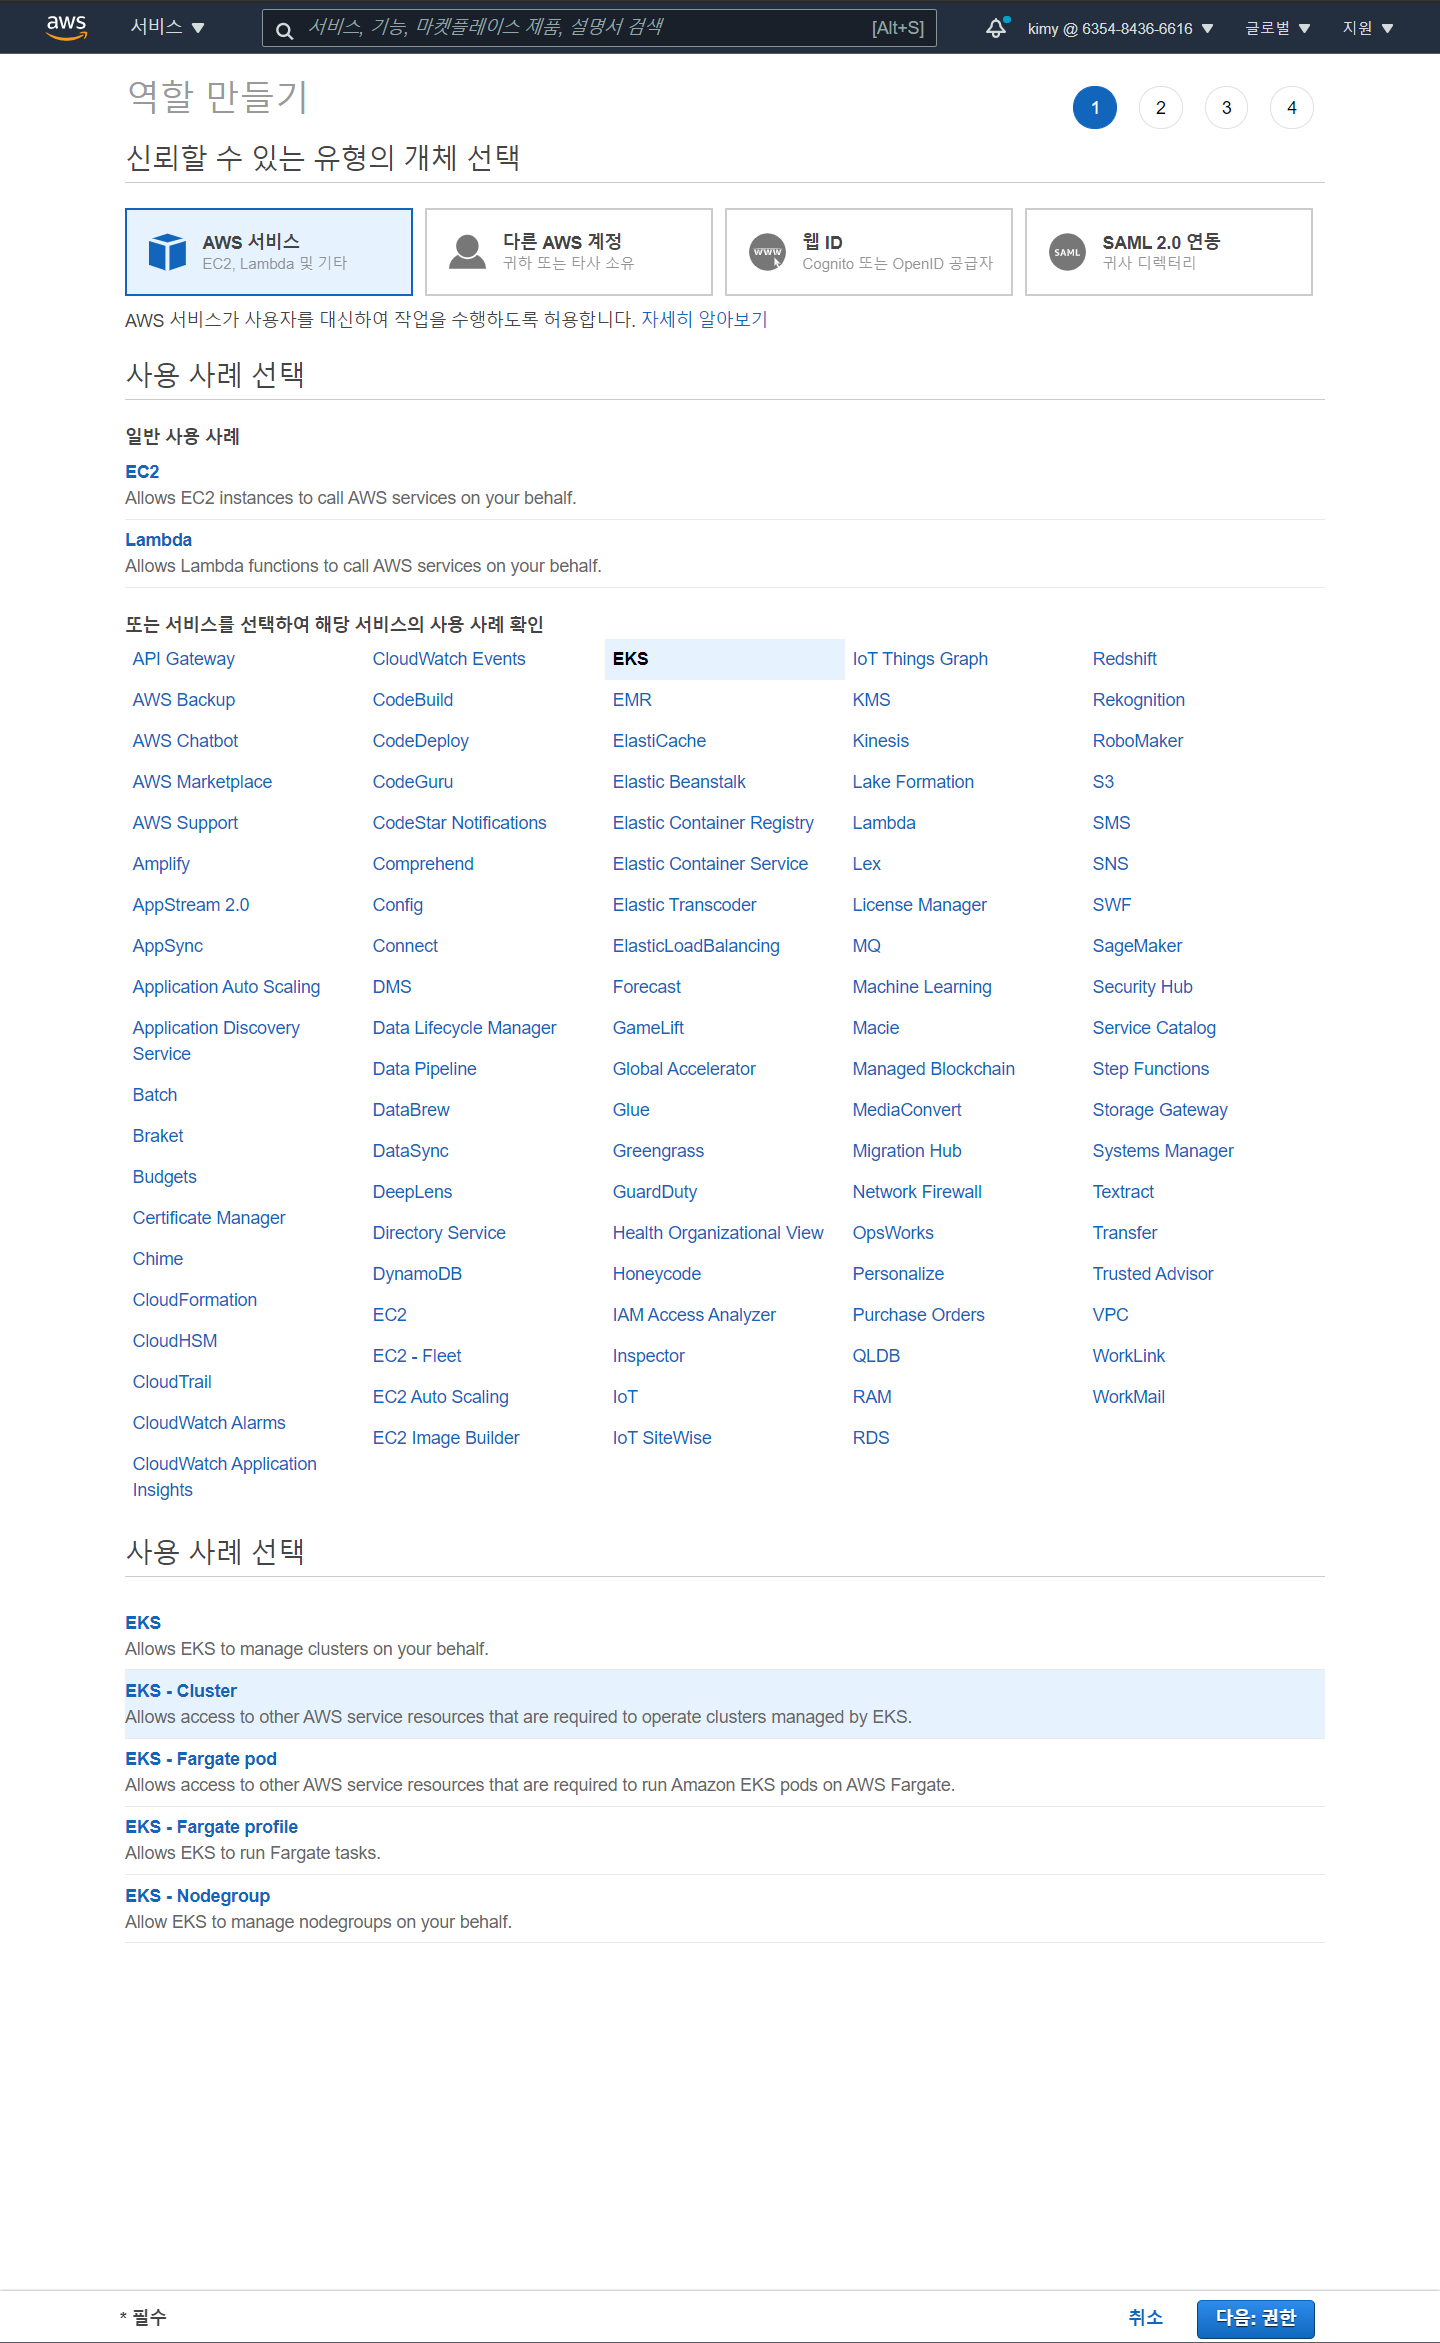Select the Trusted Advisor service link
This screenshot has height=2343, width=1440.
click(1153, 1274)
